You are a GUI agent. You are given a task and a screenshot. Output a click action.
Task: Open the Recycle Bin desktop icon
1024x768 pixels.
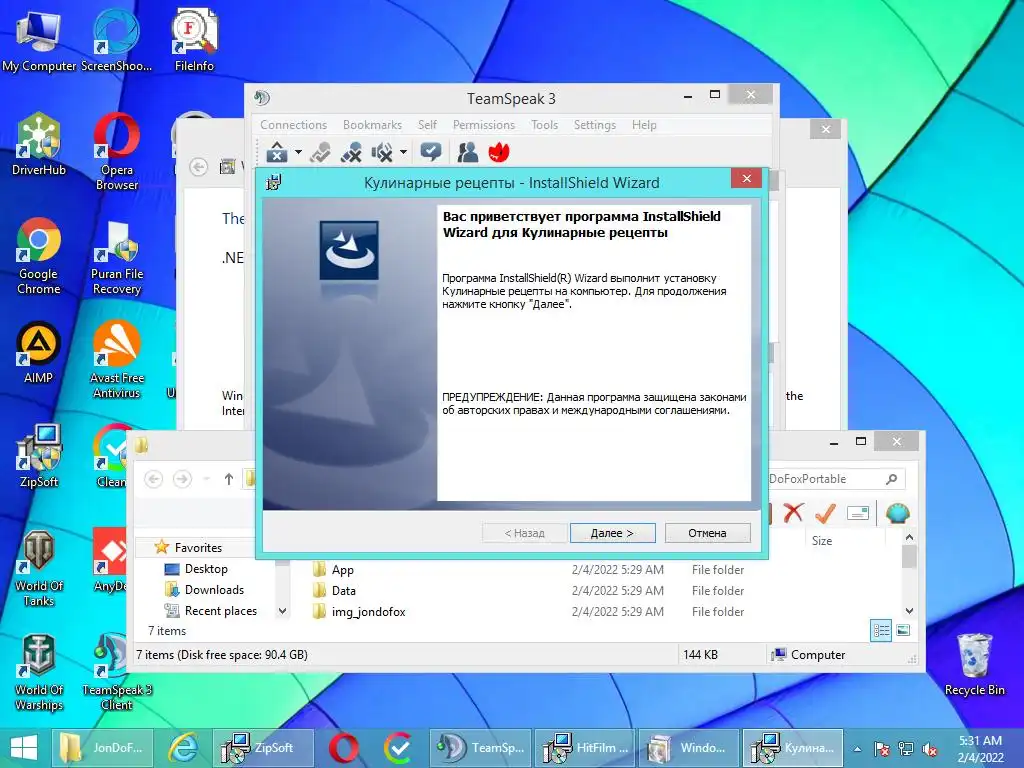pyautogui.click(x=974, y=664)
